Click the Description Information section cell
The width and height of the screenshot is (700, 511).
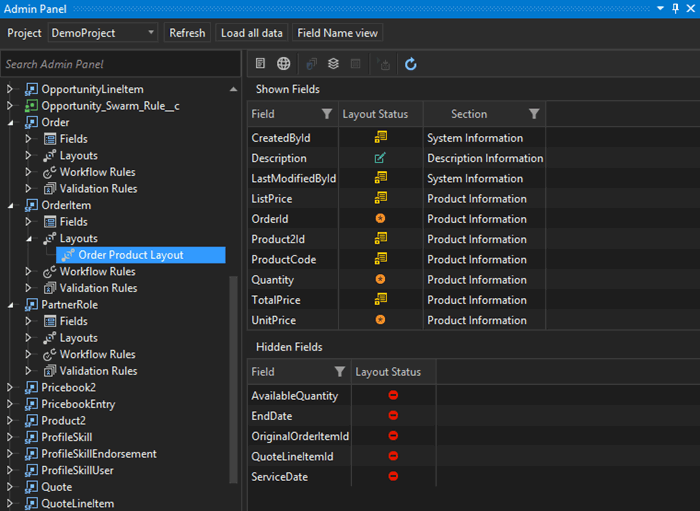click(x=485, y=158)
